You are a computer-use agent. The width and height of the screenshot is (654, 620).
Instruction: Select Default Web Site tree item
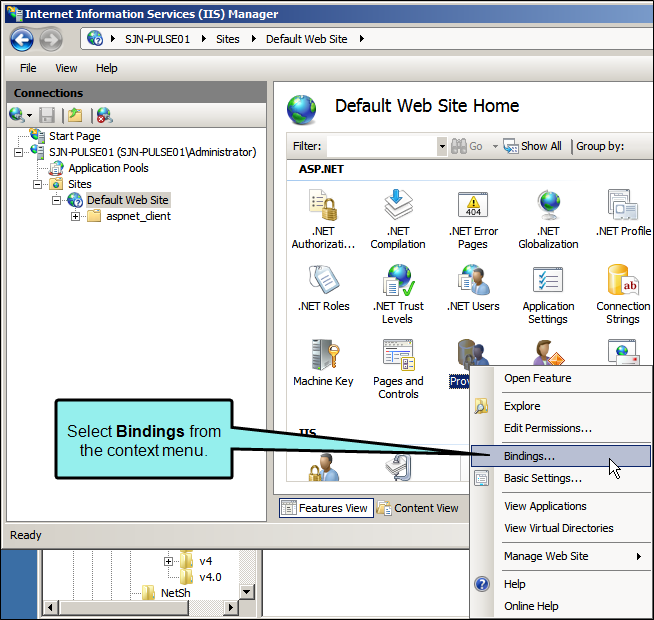tap(128, 200)
